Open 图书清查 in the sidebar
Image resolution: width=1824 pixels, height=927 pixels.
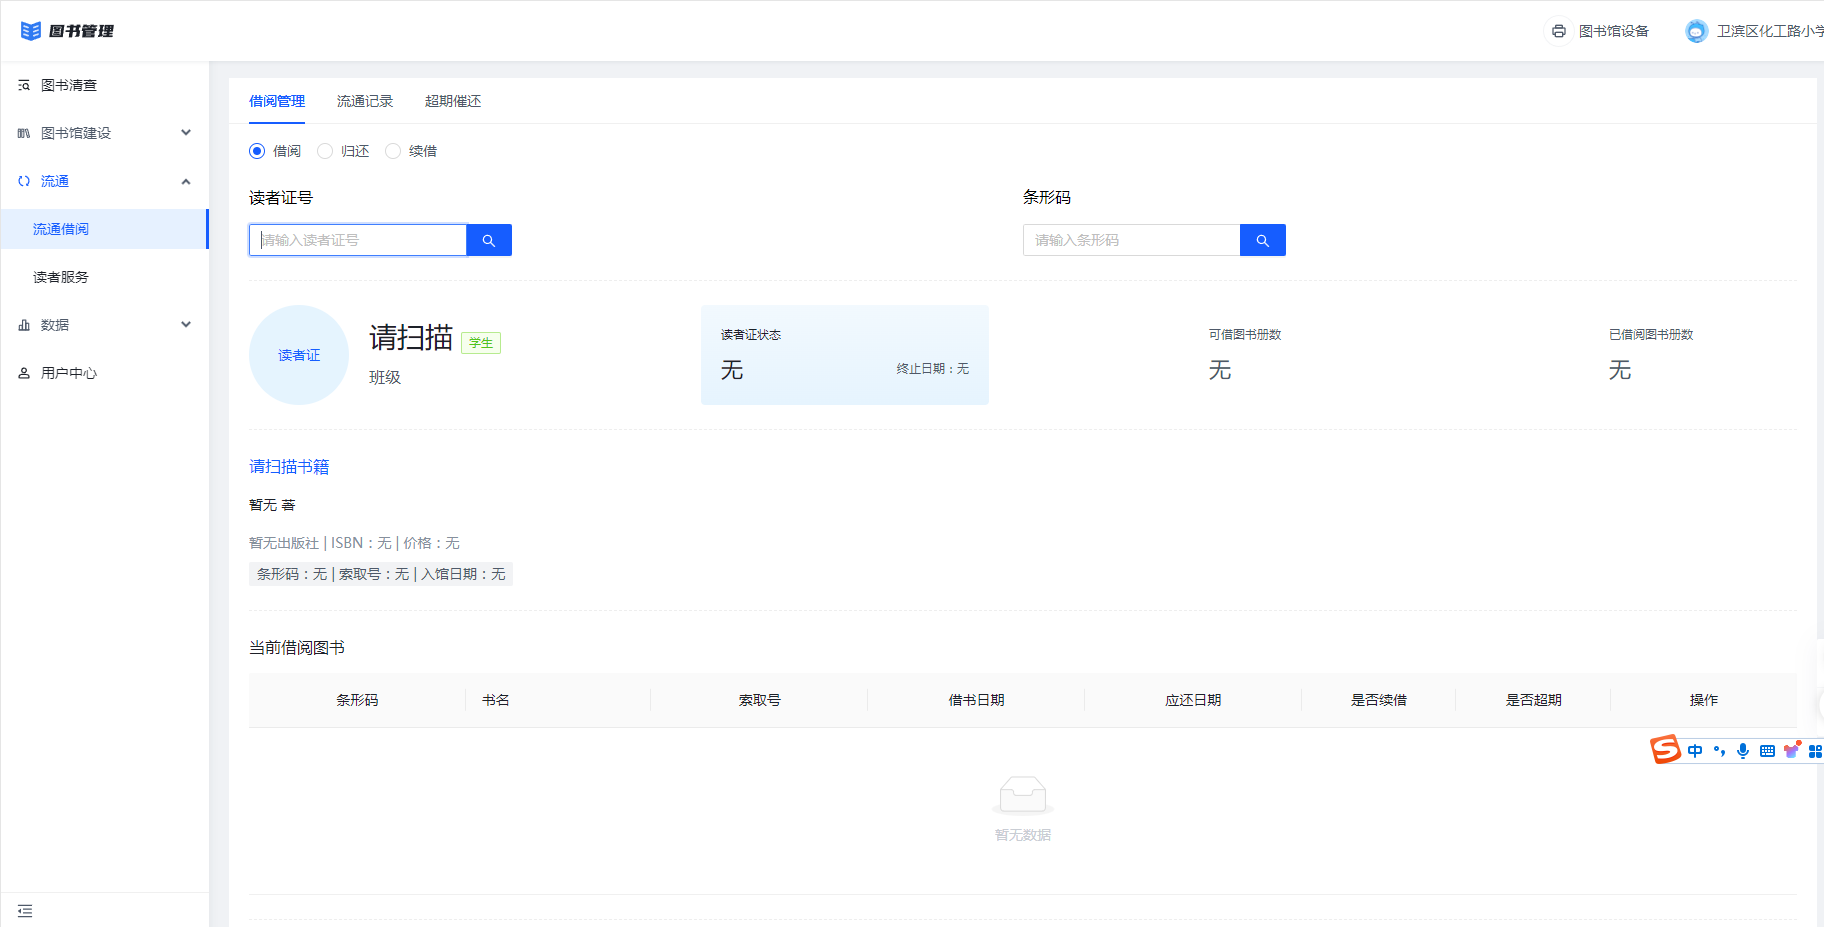coord(69,85)
